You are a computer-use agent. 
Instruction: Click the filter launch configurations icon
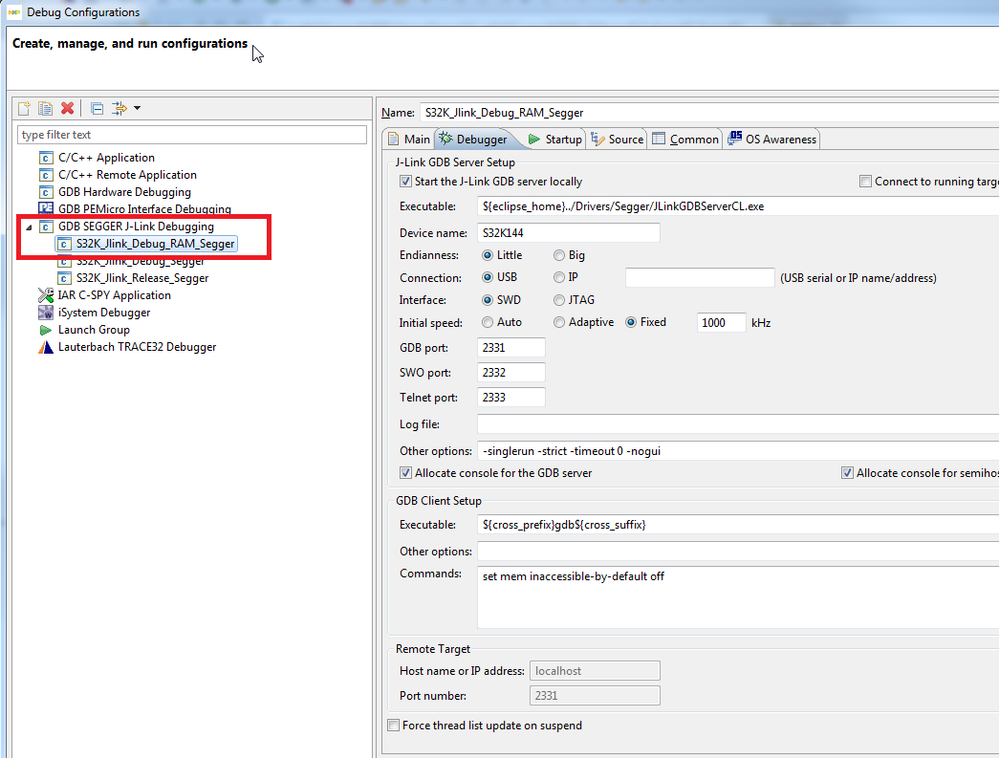[119, 108]
